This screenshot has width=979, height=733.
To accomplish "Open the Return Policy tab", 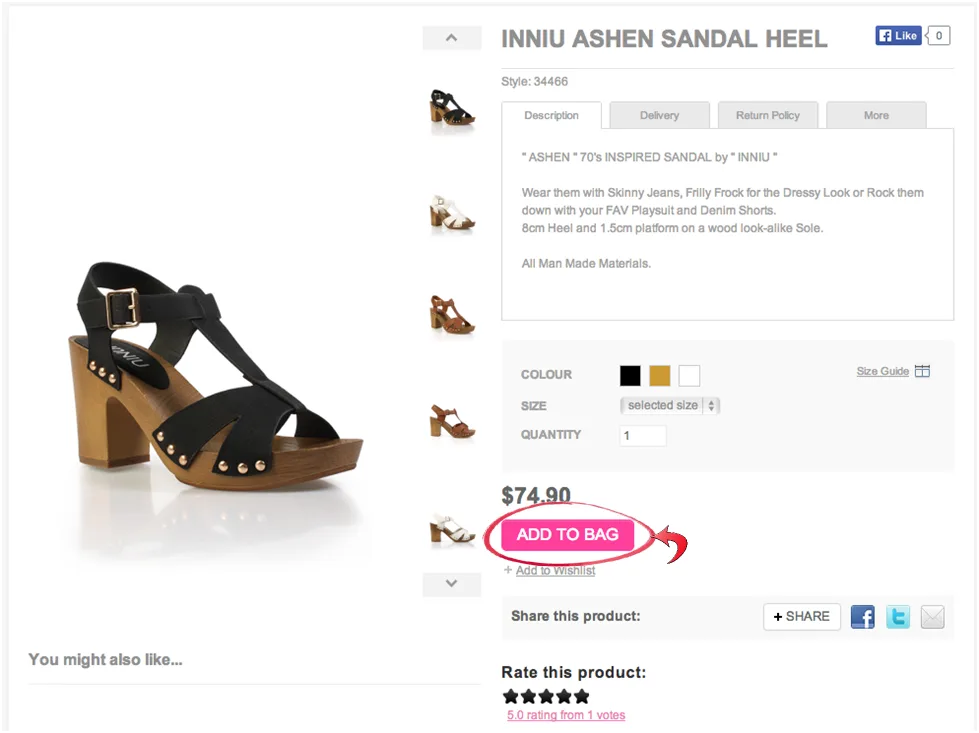I will 767,115.
